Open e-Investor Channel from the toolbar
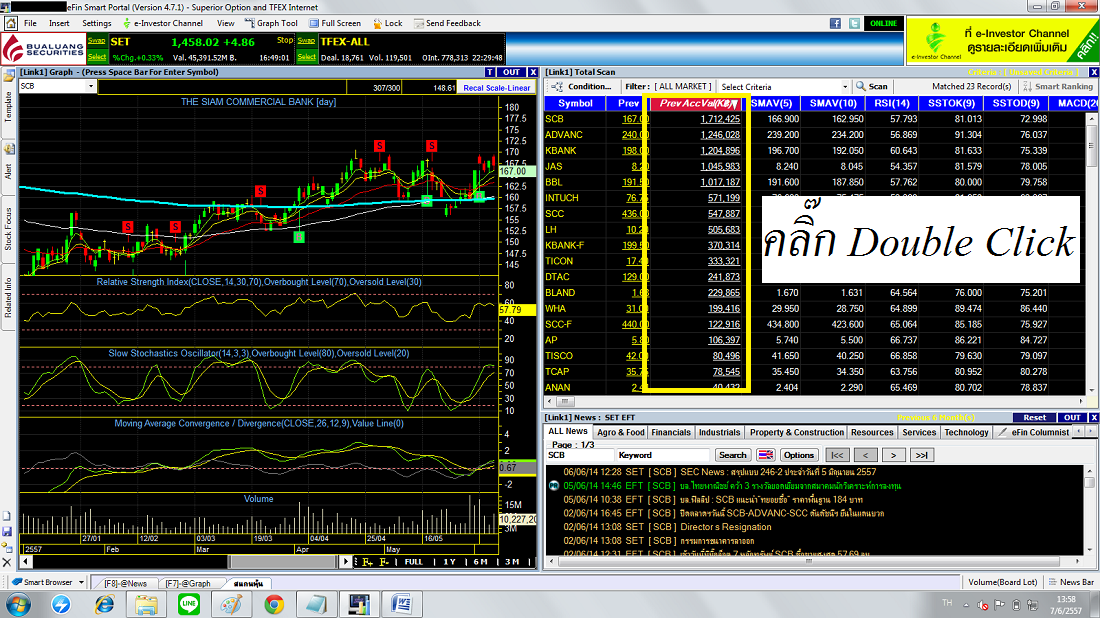The width and height of the screenshot is (1100, 618). pos(163,23)
